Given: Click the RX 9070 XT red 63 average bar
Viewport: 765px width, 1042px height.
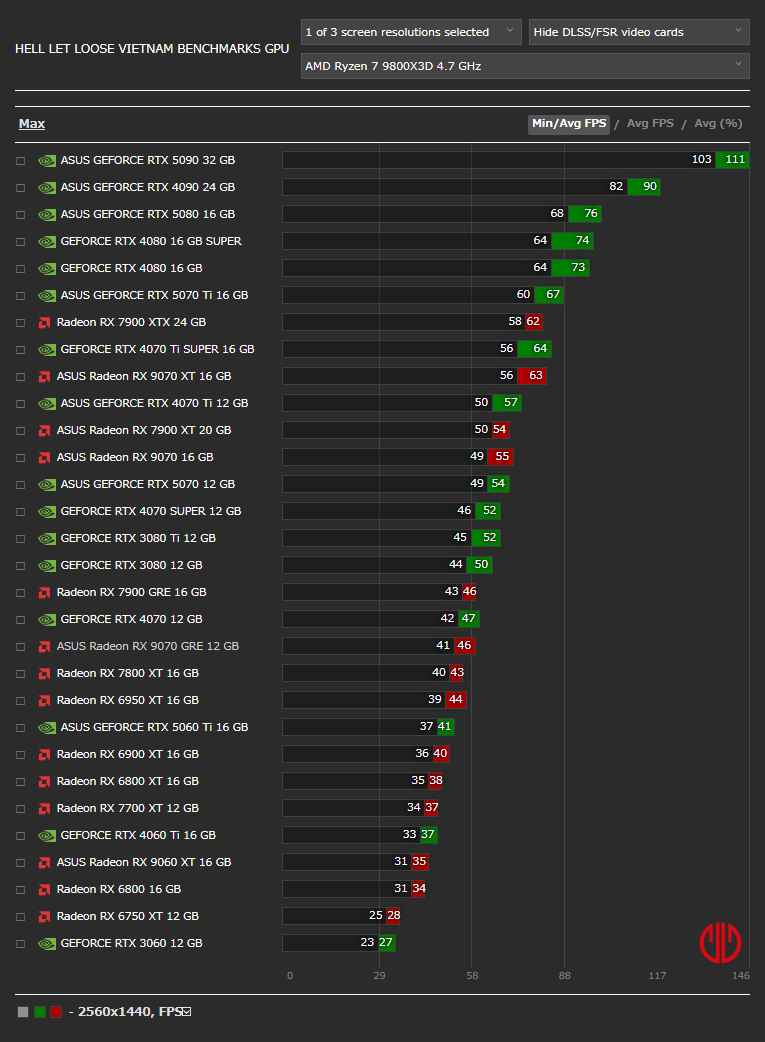Looking at the screenshot, I should tap(532, 375).
